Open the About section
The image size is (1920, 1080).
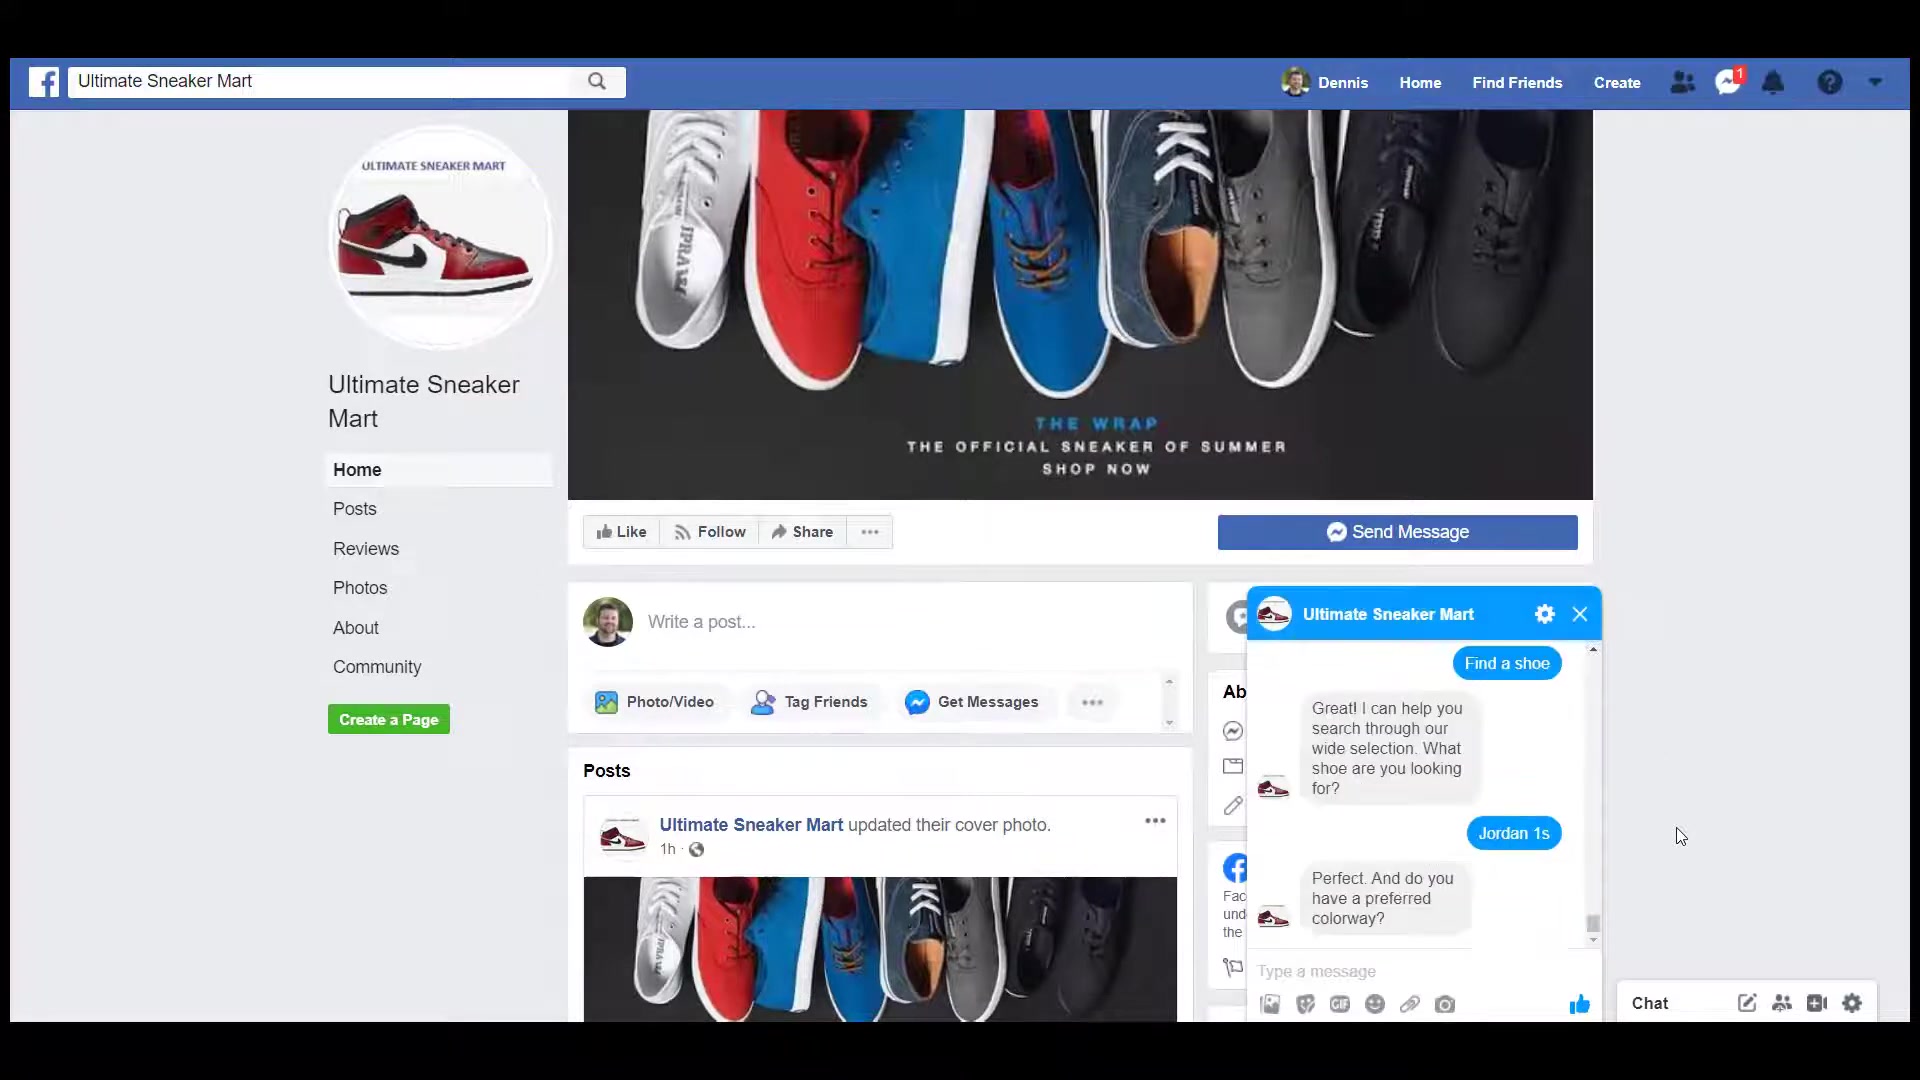(x=356, y=628)
